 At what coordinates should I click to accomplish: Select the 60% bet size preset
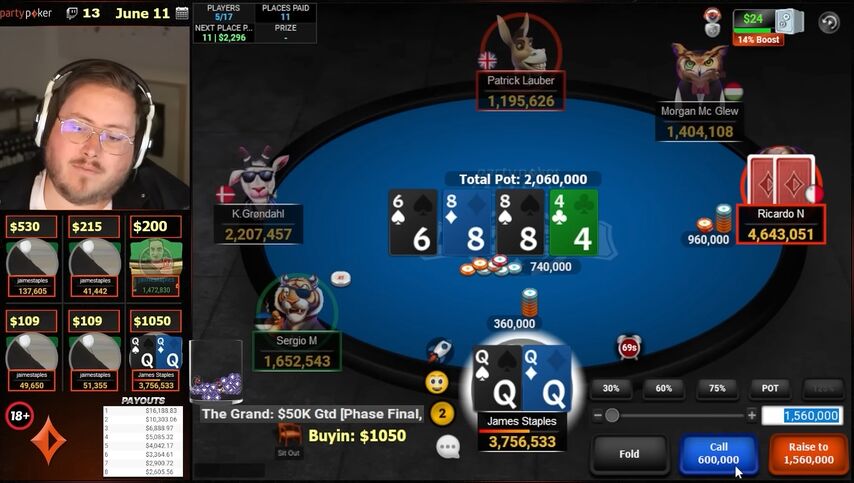click(x=663, y=388)
